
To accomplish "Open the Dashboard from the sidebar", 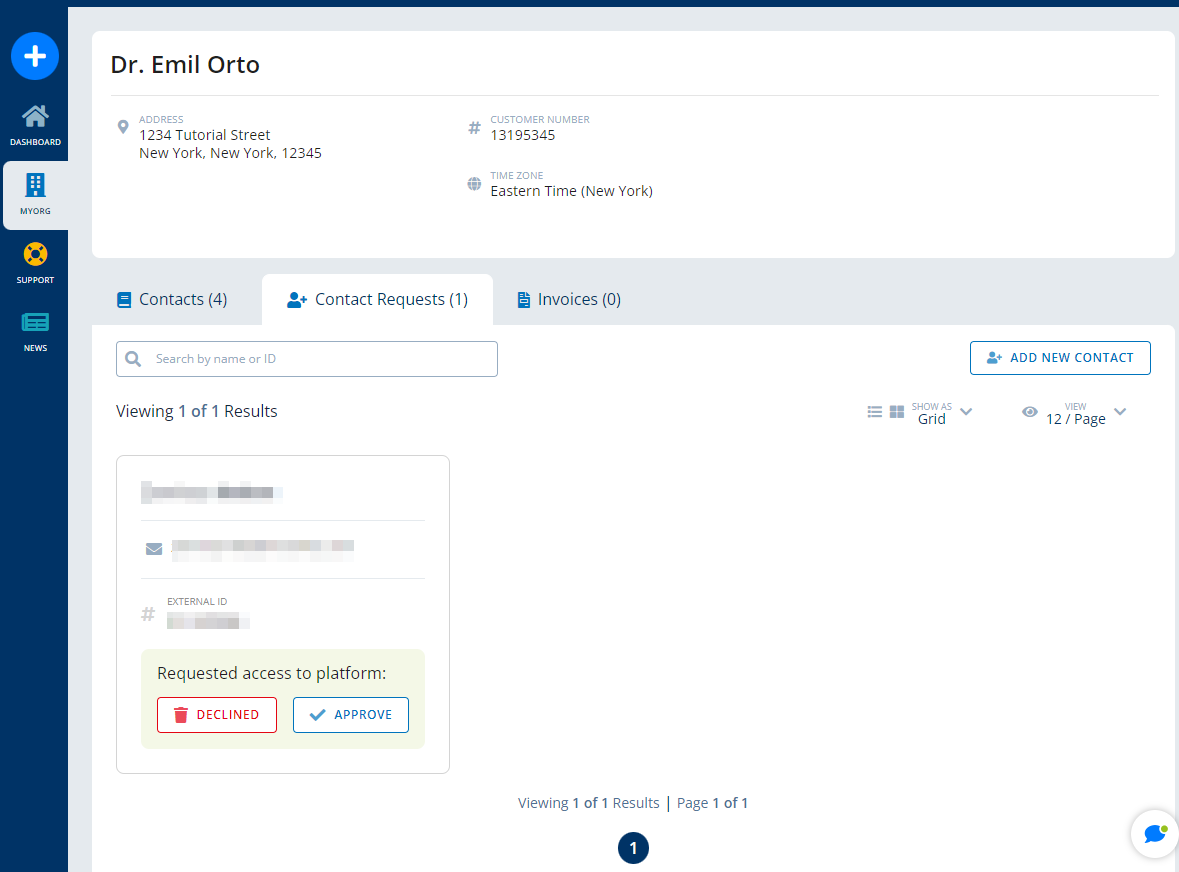I will (x=35, y=124).
